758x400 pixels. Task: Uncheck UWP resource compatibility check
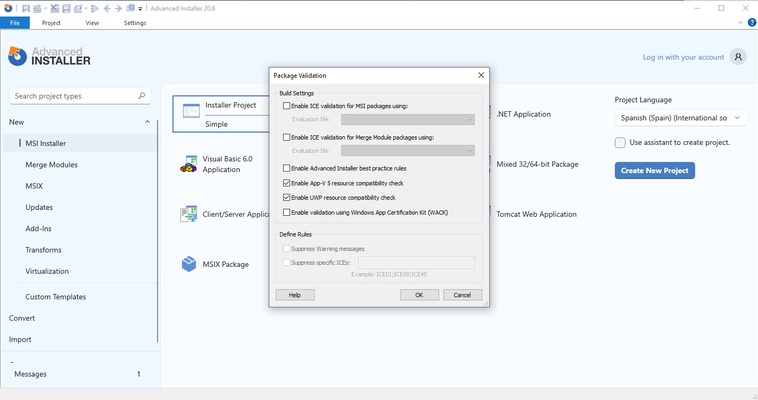(287, 197)
